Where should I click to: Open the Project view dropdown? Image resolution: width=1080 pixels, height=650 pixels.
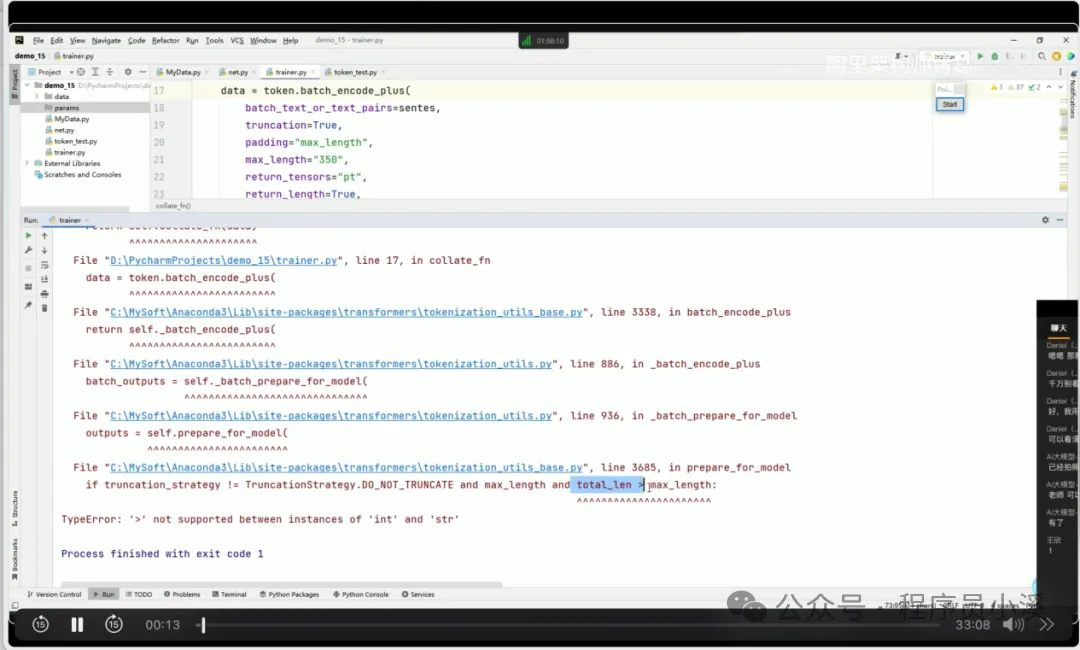pos(51,72)
